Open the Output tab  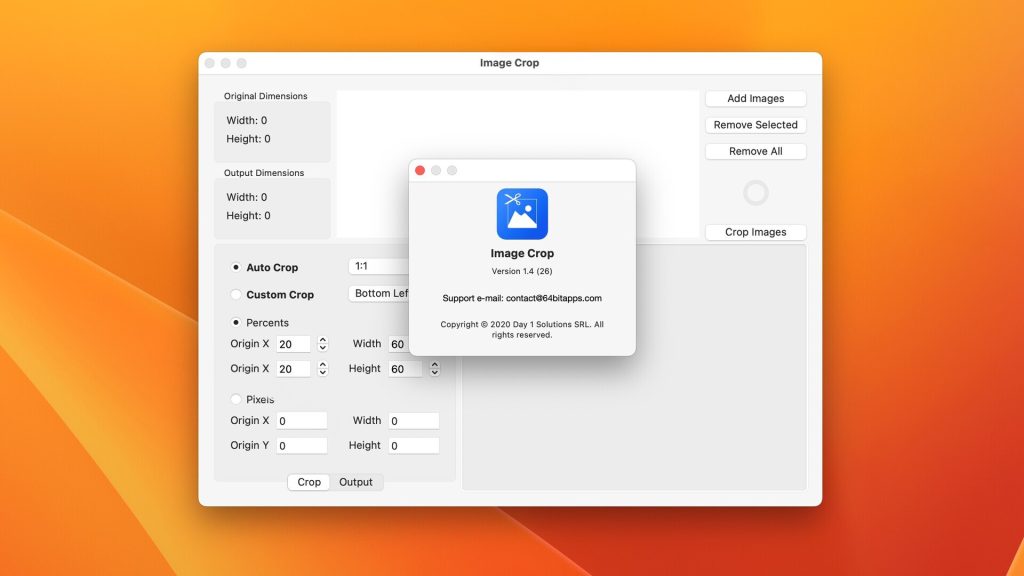point(356,482)
